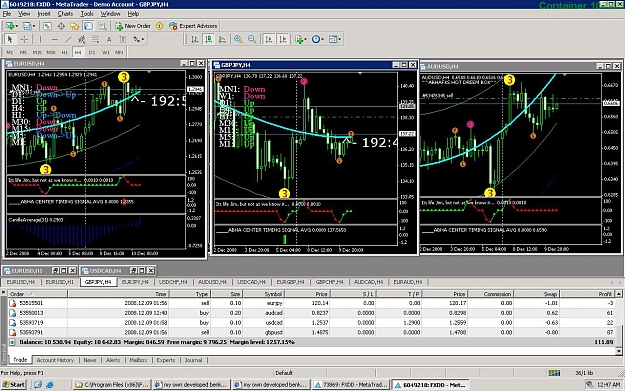Screen dimensions: 625x391
Task: Select order 53550013 audcad row
Action: coord(311,313)
